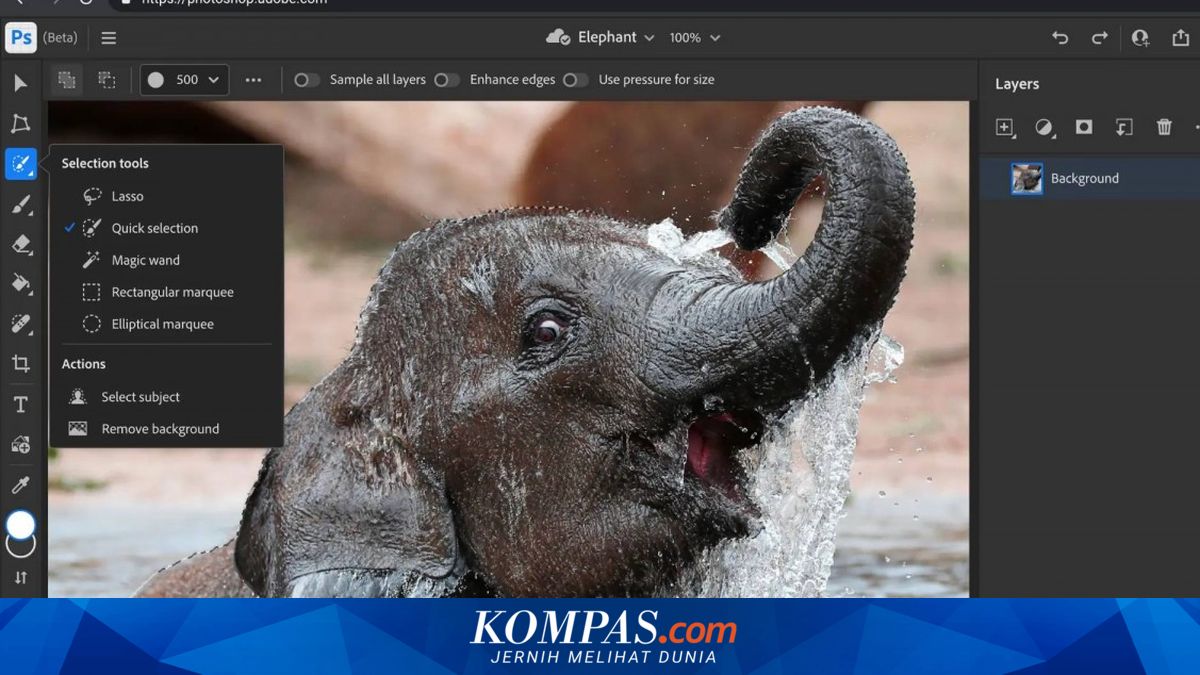The image size is (1200, 675).
Task: Open the brush size 500 dropdown
Action: (x=184, y=80)
